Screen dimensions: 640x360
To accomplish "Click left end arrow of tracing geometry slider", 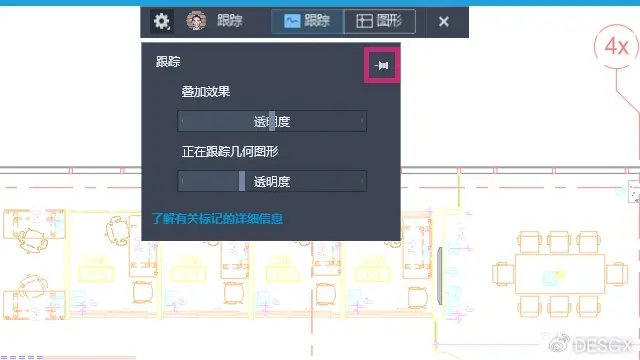I will pos(182,181).
